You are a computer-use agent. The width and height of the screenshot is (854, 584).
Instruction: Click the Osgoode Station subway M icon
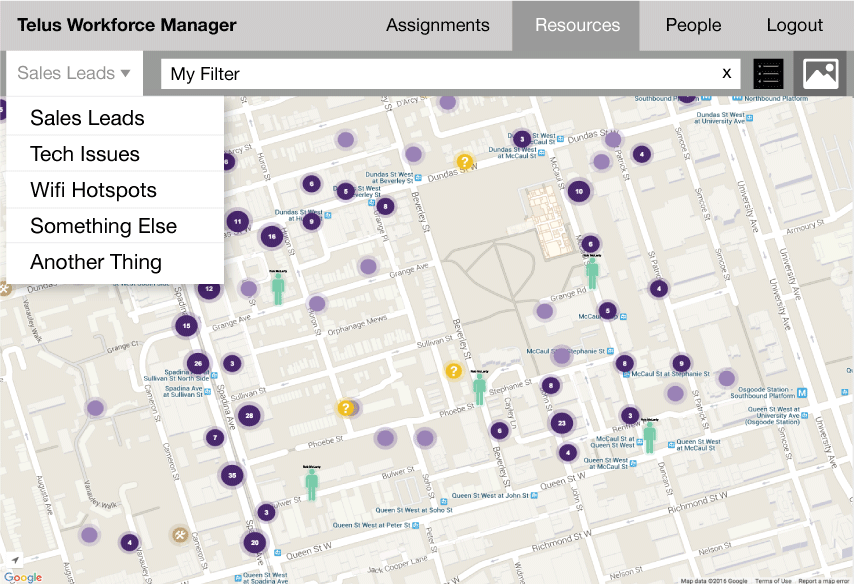[802, 393]
